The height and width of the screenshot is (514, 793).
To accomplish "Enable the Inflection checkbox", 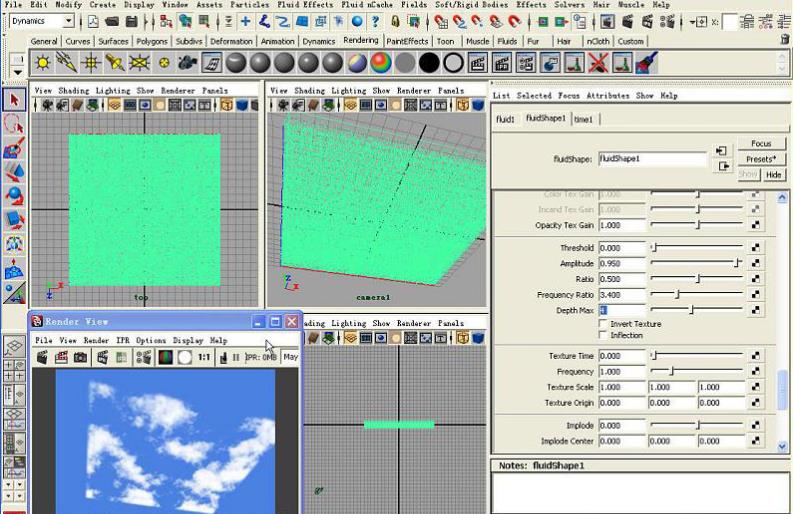I will click(x=602, y=335).
